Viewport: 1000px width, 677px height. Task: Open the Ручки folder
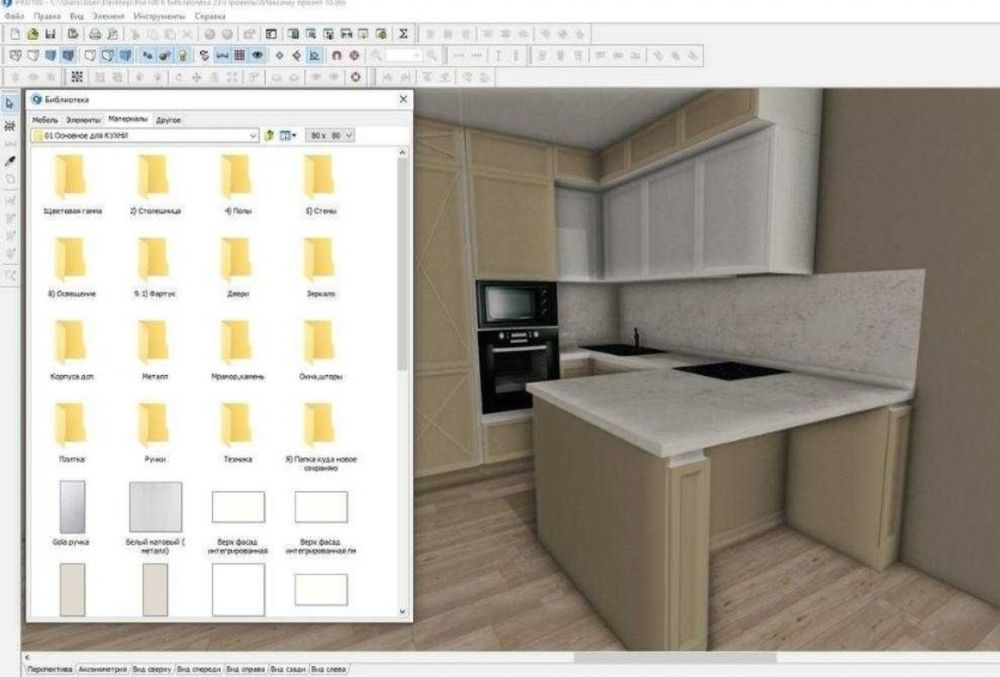pyautogui.click(x=155, y=432)
